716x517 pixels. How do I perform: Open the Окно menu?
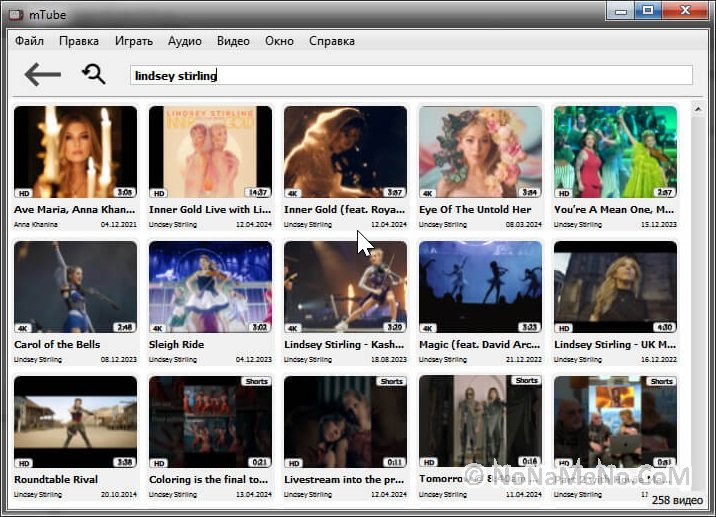[279, 41]
